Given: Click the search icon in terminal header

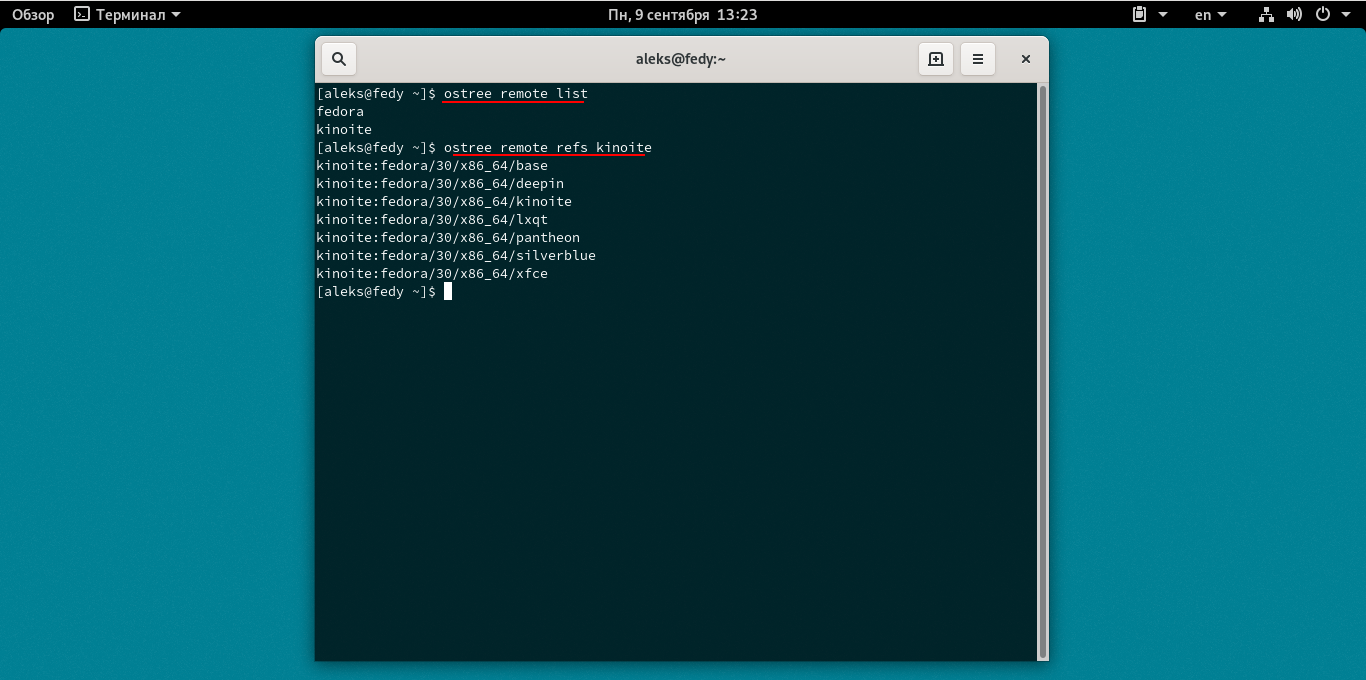Looking at the screenshot, I should click(x=339, y=59).
